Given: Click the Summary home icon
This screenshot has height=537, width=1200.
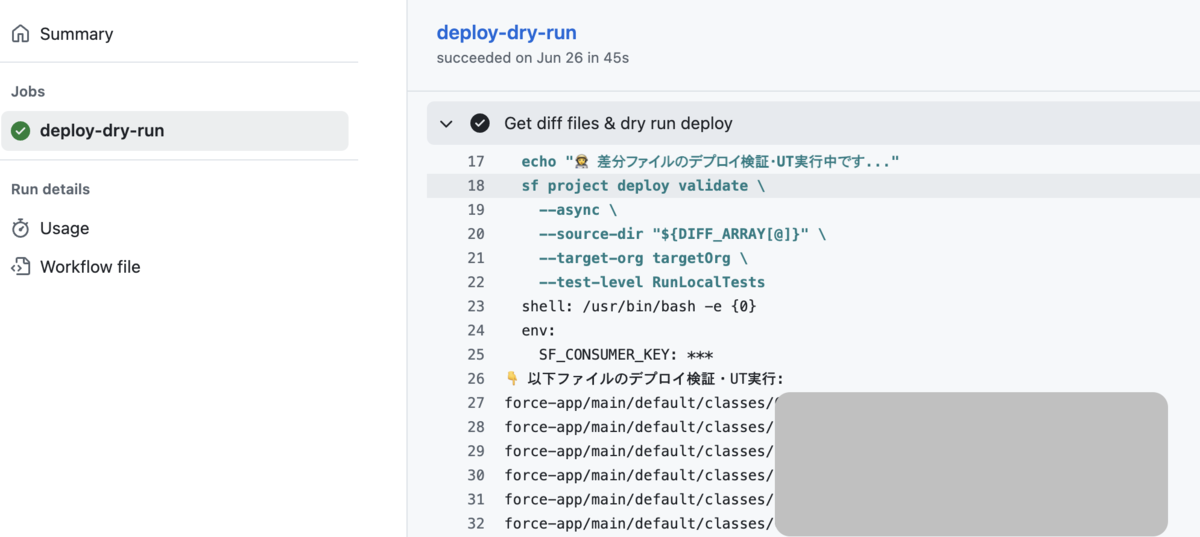Looking at the screenshot, I should (x=21, y=34).
